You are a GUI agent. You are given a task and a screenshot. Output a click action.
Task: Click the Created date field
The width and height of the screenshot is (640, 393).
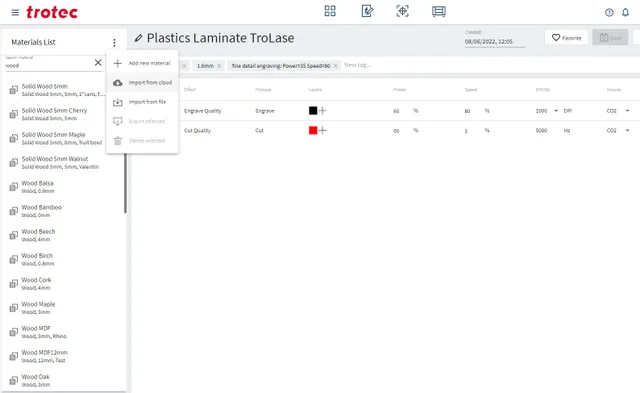pyautogui.click(x=494, y=42)
